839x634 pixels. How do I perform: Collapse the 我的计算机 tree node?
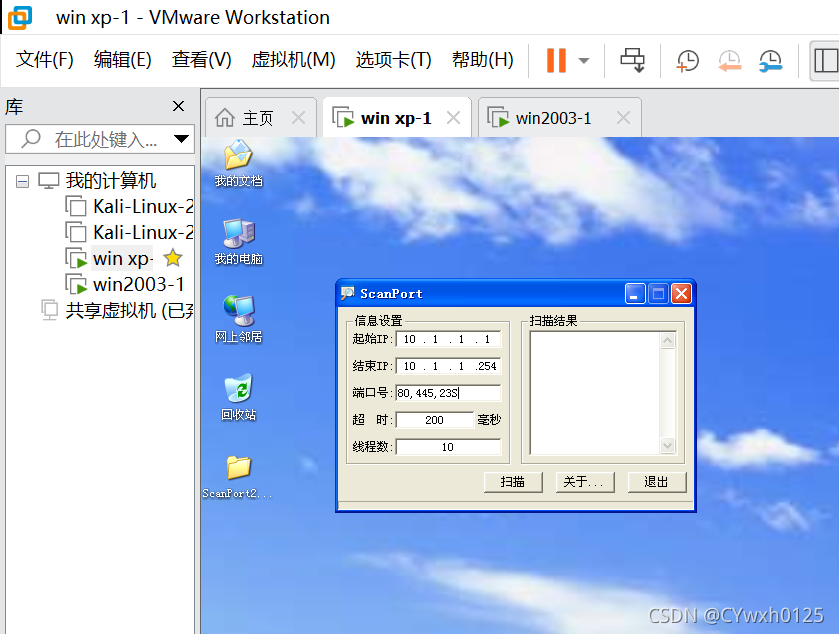pyautogui.click(x=22, y=181)
